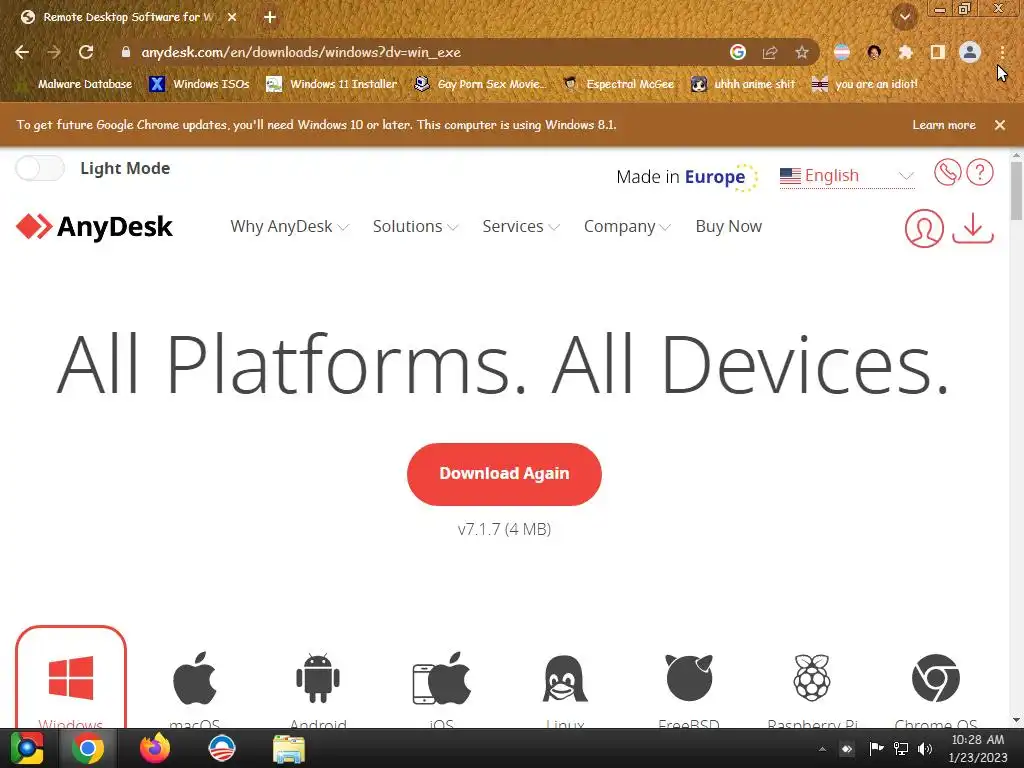Expand the Company menu
The height and width of the screenshot is (768, 1024).
627,227
